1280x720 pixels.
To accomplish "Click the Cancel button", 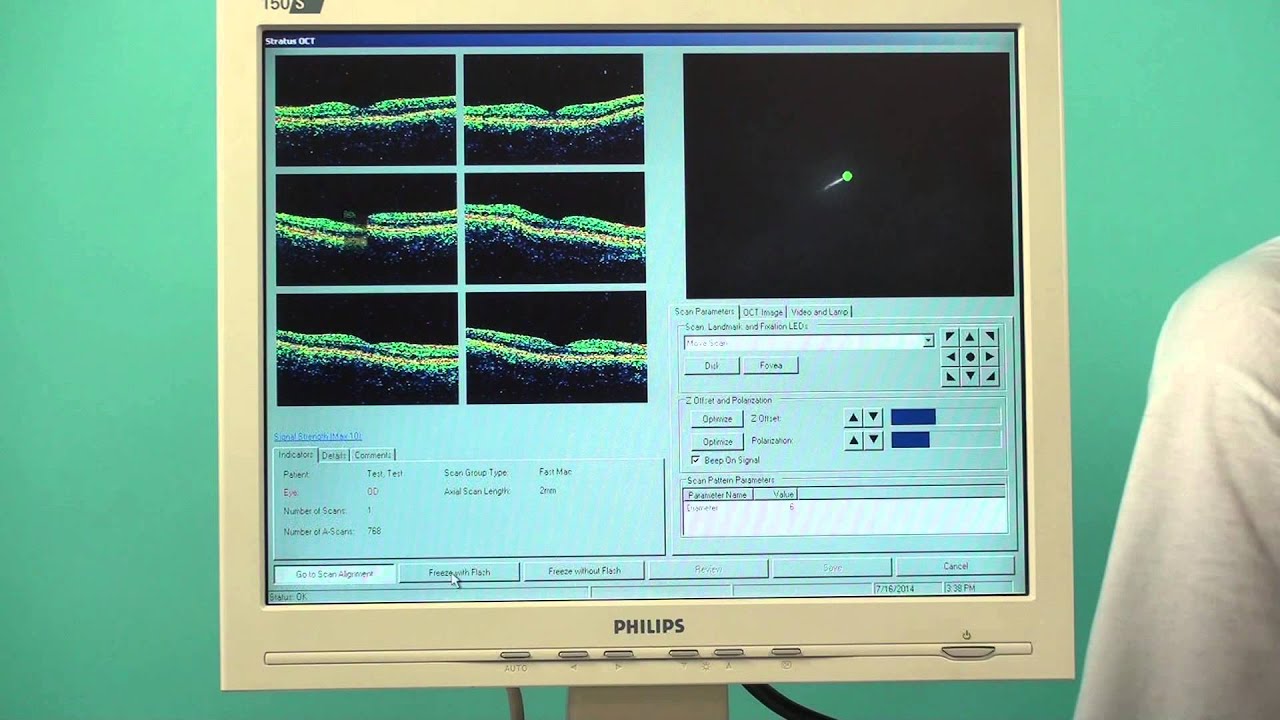I will coord(955,566).
